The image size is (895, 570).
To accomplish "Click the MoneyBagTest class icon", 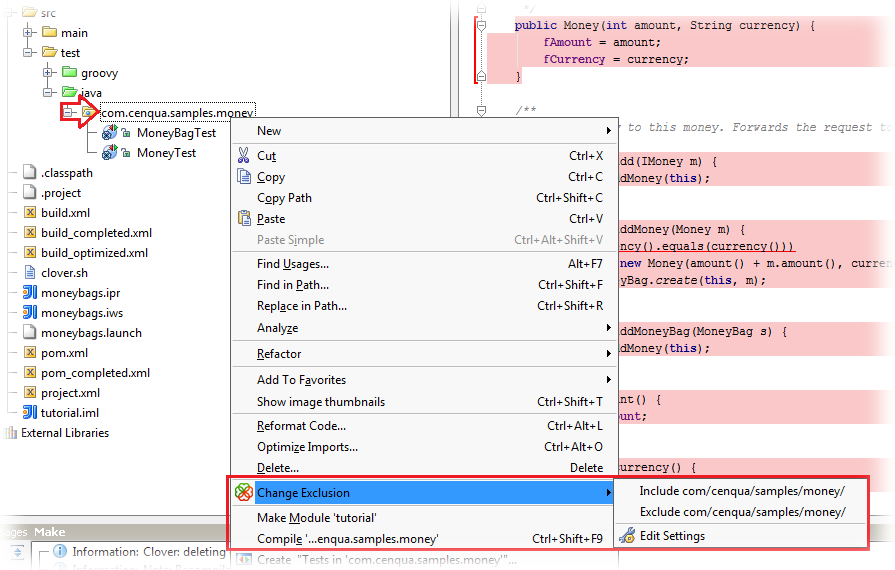I will [x=109, y=133].
